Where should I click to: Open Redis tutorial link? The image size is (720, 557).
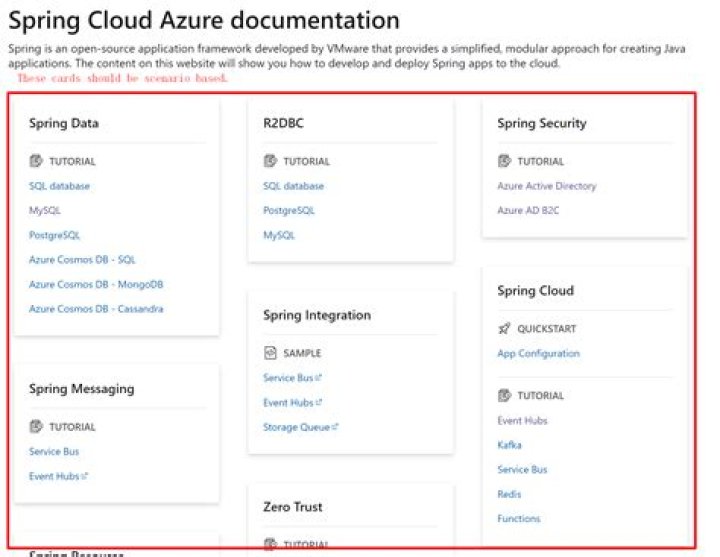509,494
